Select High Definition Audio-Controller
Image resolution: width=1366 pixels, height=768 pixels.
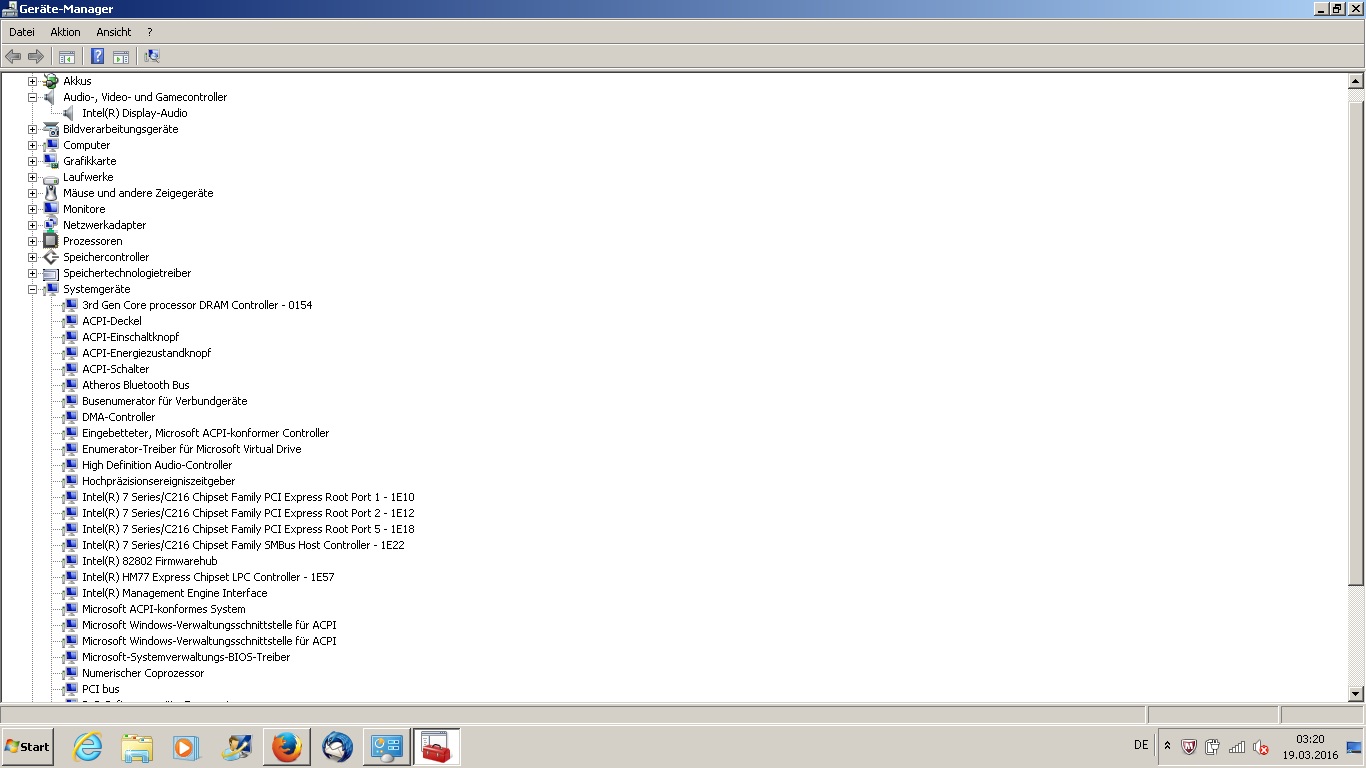pyautogui.click(x=157, y=465)
